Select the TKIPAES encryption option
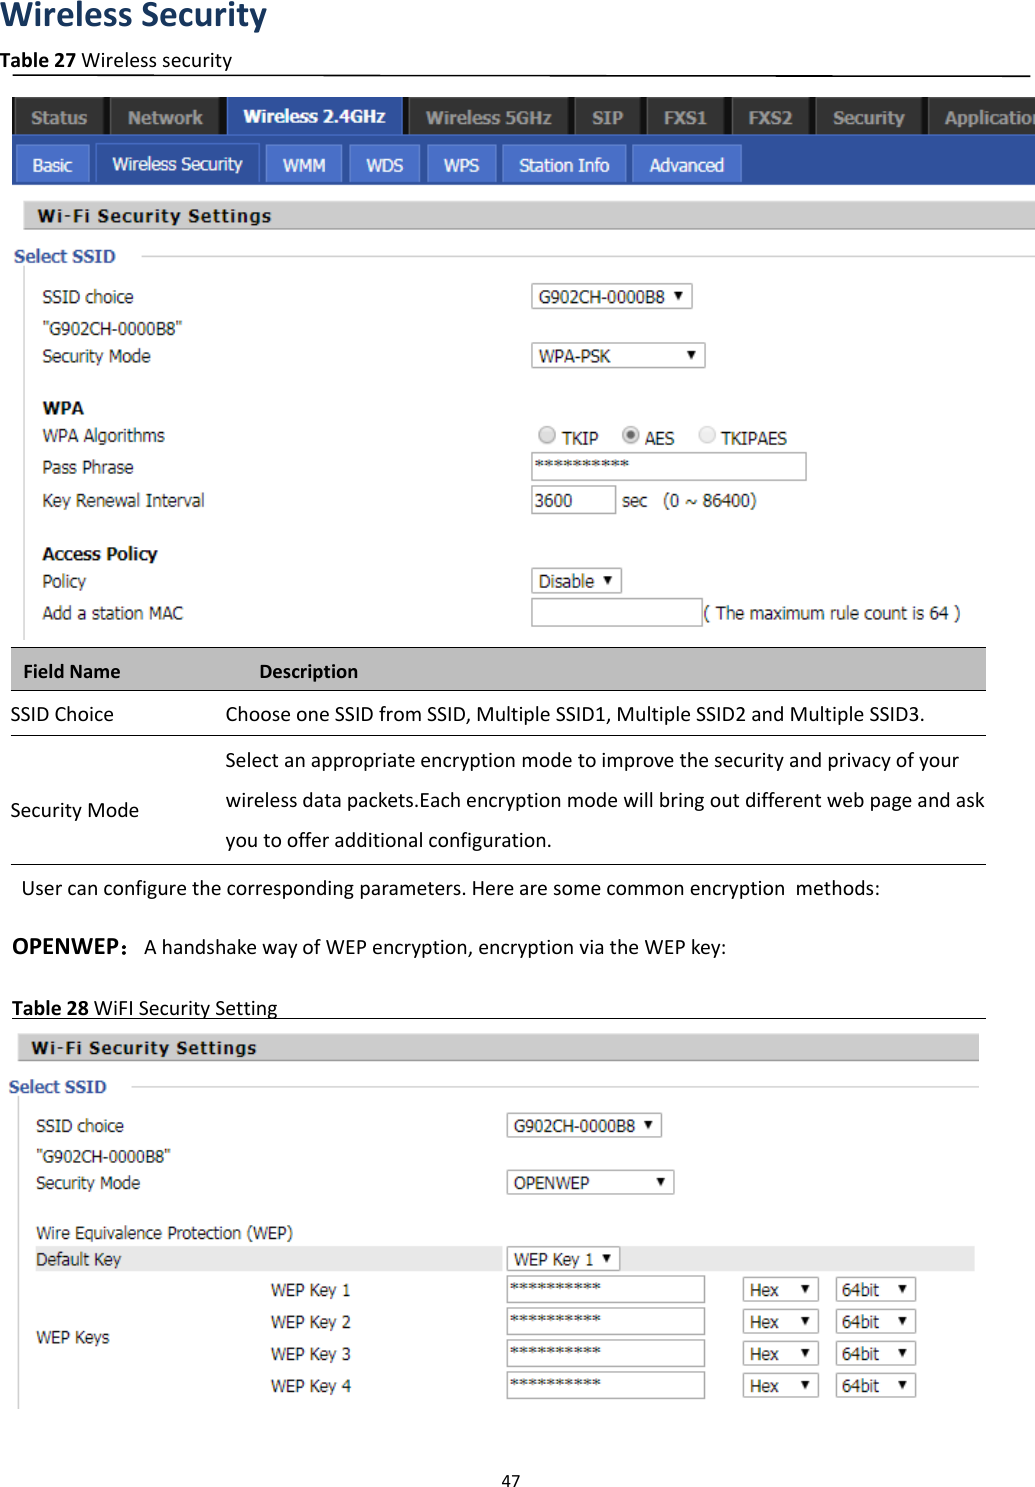This screenshot has height=1487, width=1035. pos(707,435)
